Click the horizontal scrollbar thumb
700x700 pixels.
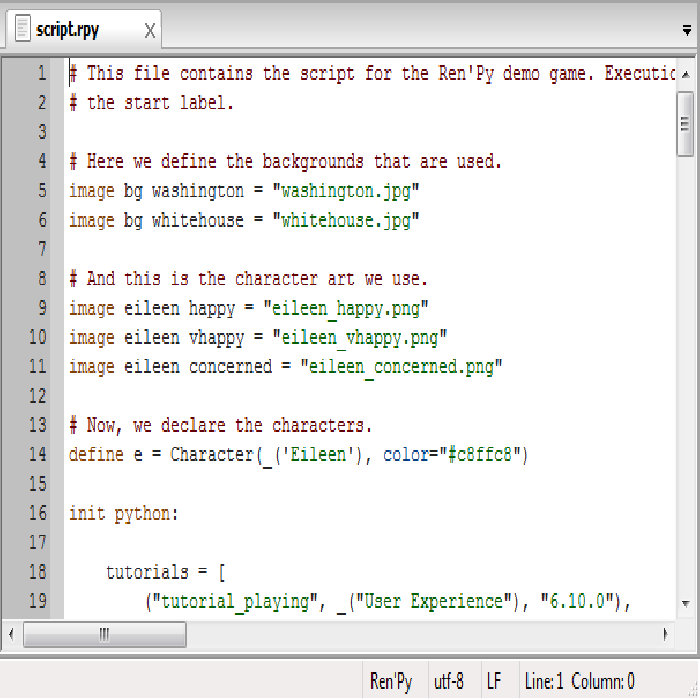[104, 634]
